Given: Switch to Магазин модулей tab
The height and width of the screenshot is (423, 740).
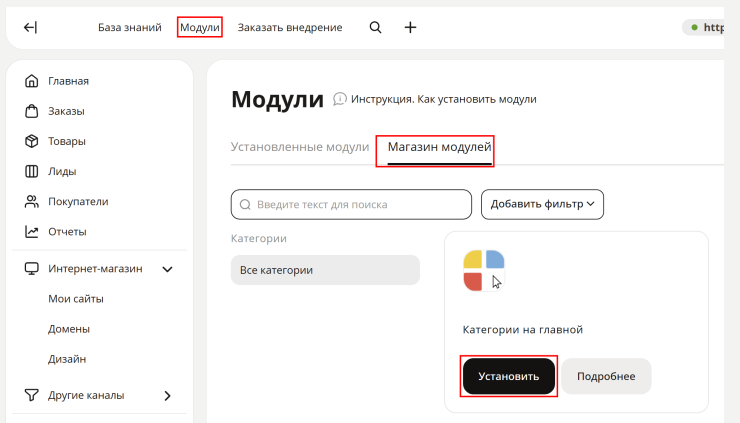Looking at the screenshot, I should (x=439, y=147).
